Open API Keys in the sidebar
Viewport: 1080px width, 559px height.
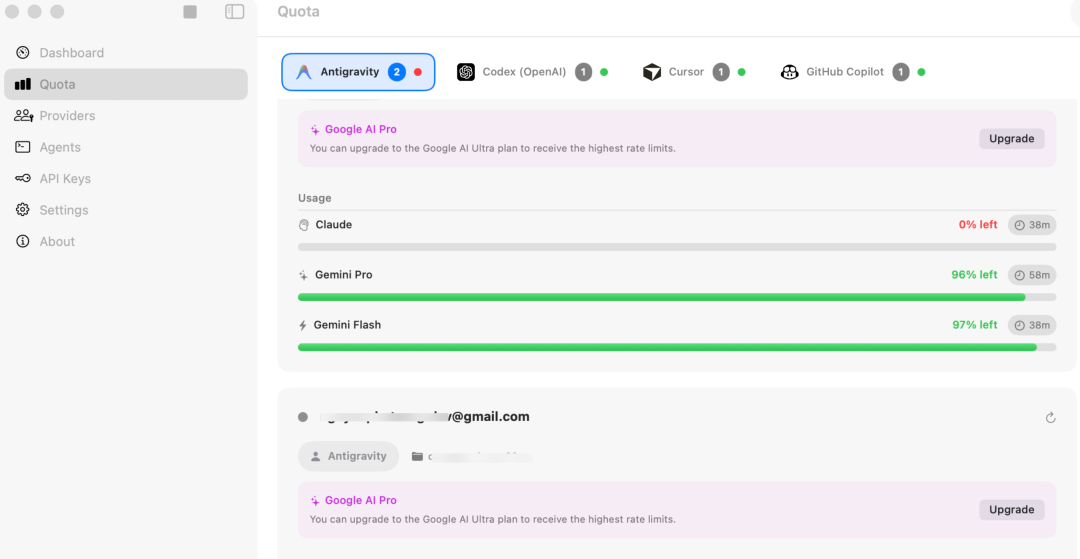click(x=125, y=178)
